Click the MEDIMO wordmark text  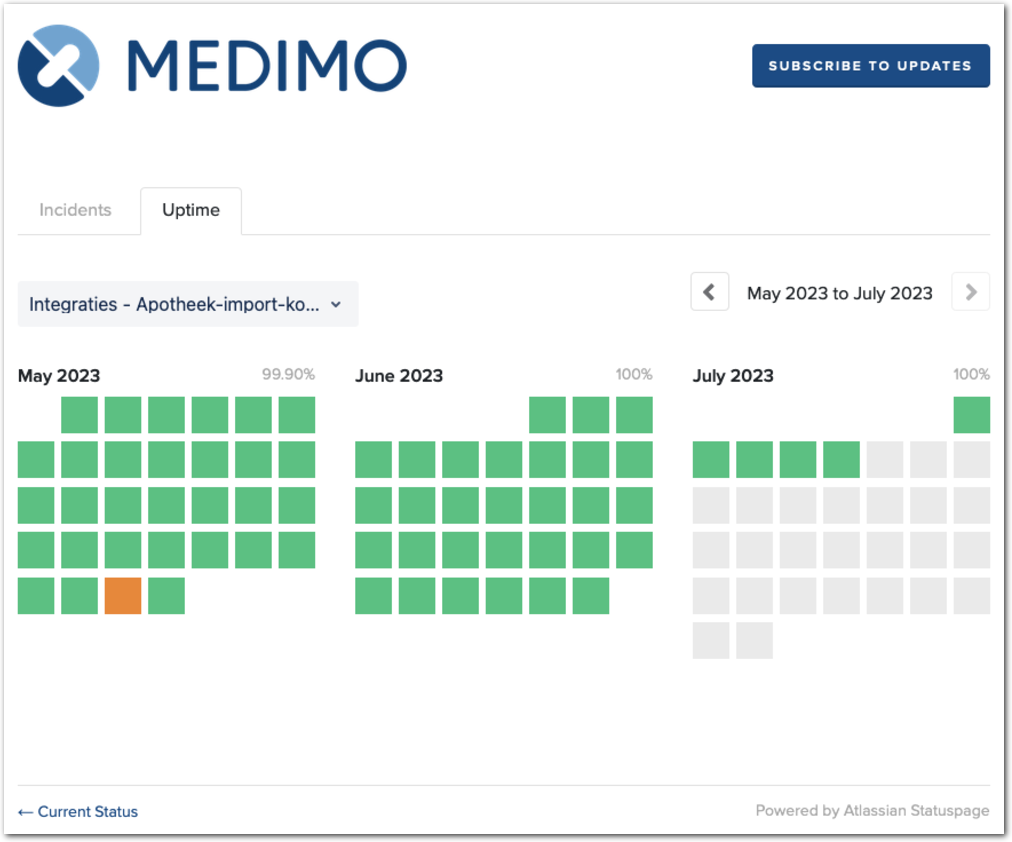tap(267, 66)
